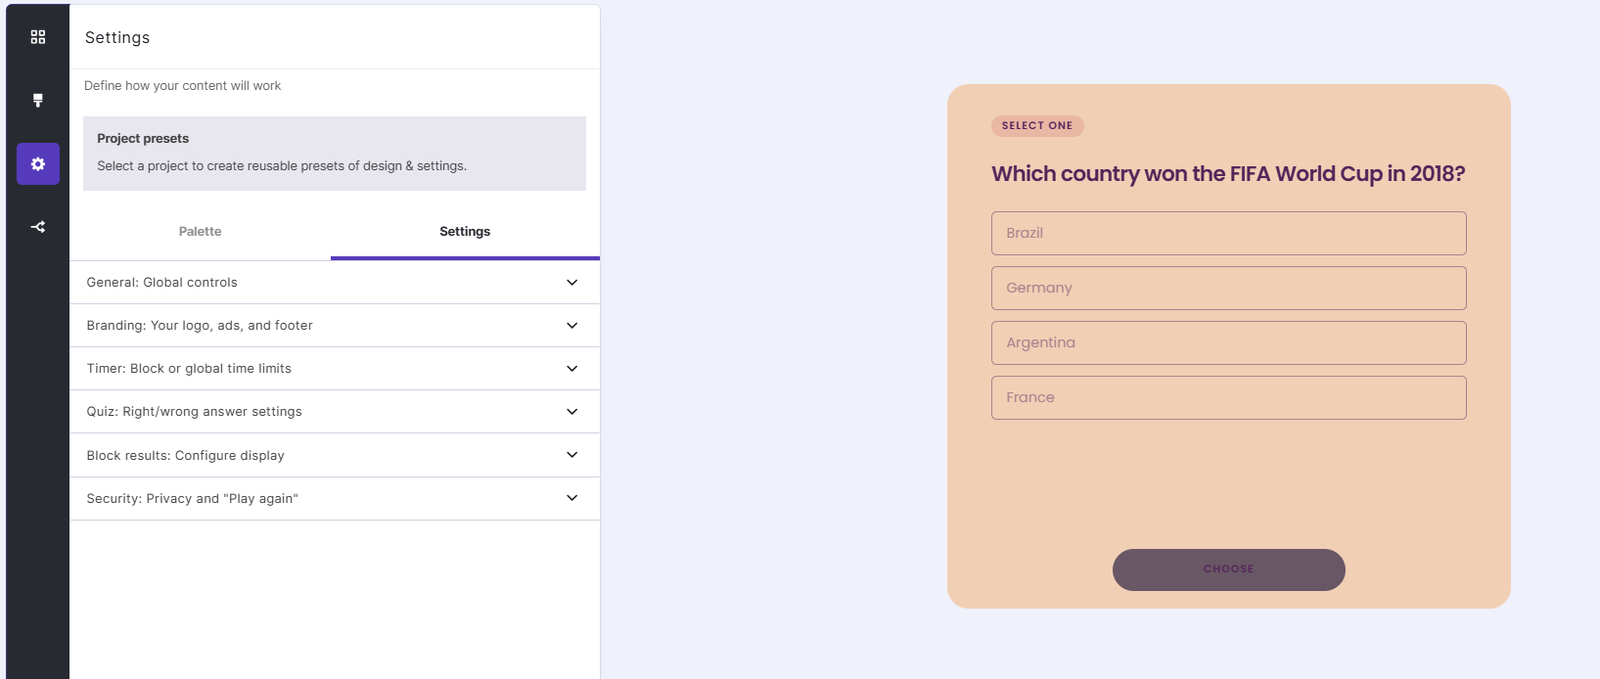Expand Timer: Block or global time limits

334,368
